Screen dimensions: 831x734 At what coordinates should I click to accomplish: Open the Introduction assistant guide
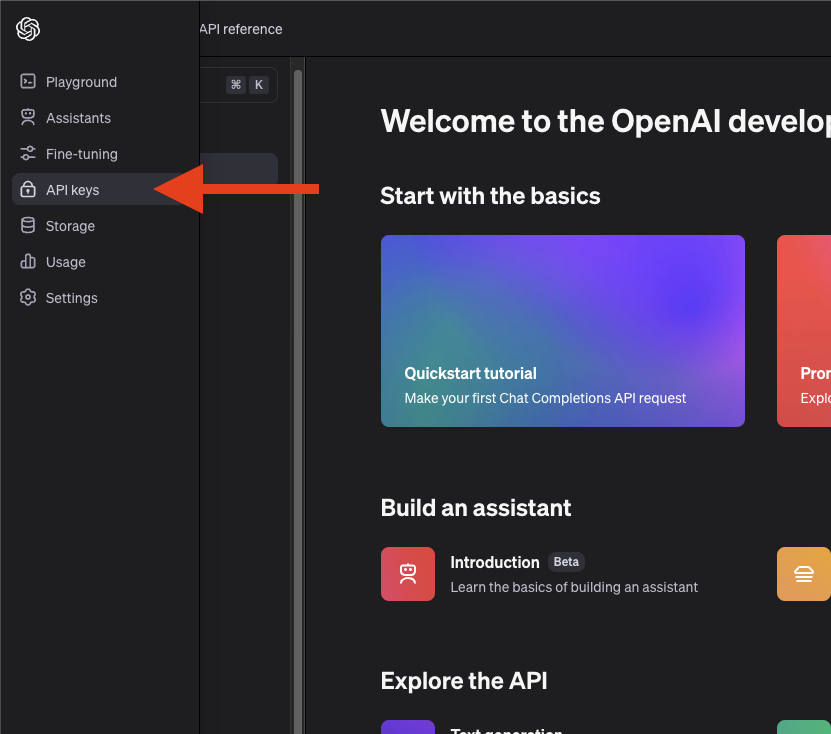click(x=495, y=562)
